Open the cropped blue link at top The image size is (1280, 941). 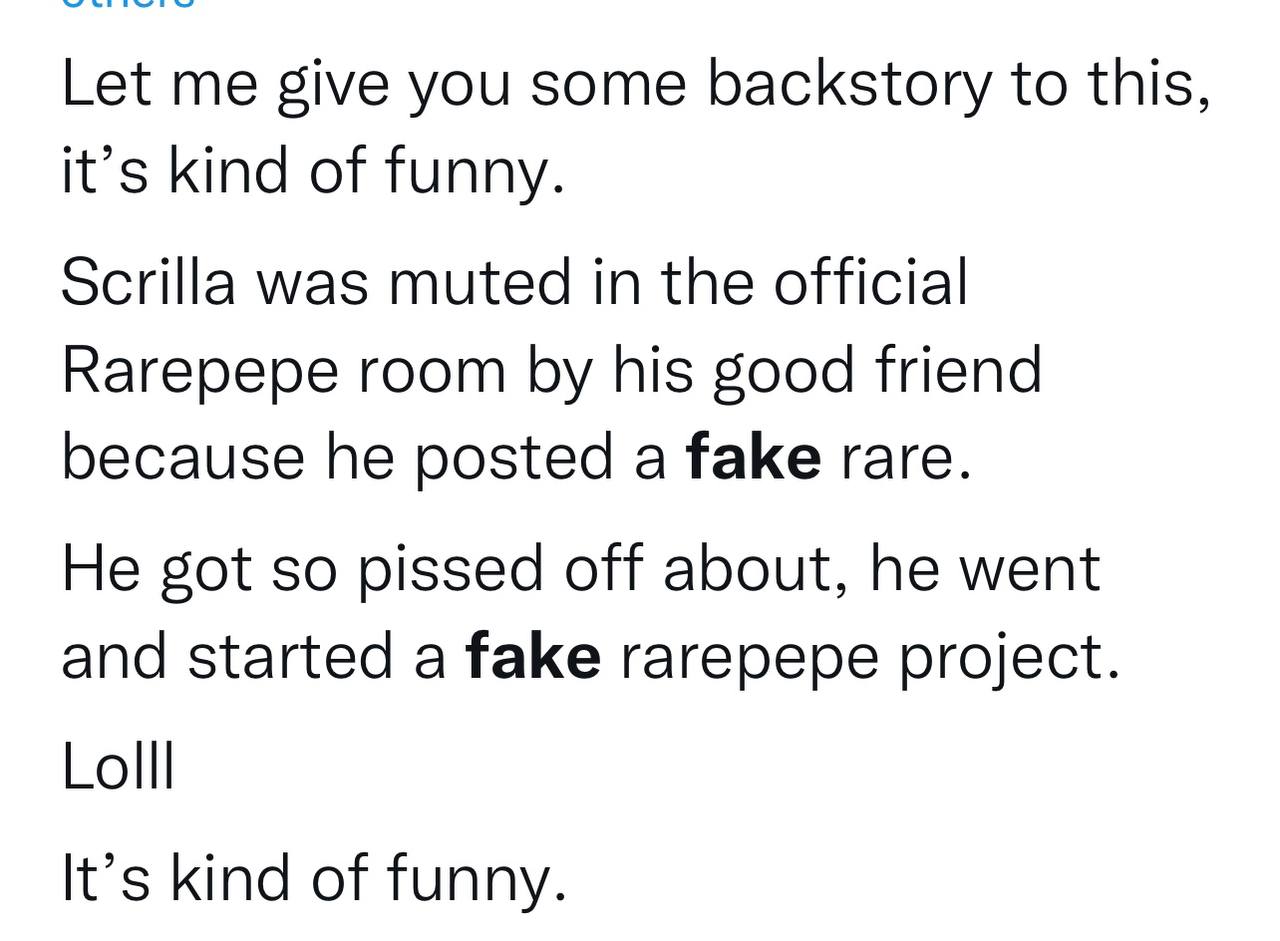pyautogui.click(x=128, y=4)
